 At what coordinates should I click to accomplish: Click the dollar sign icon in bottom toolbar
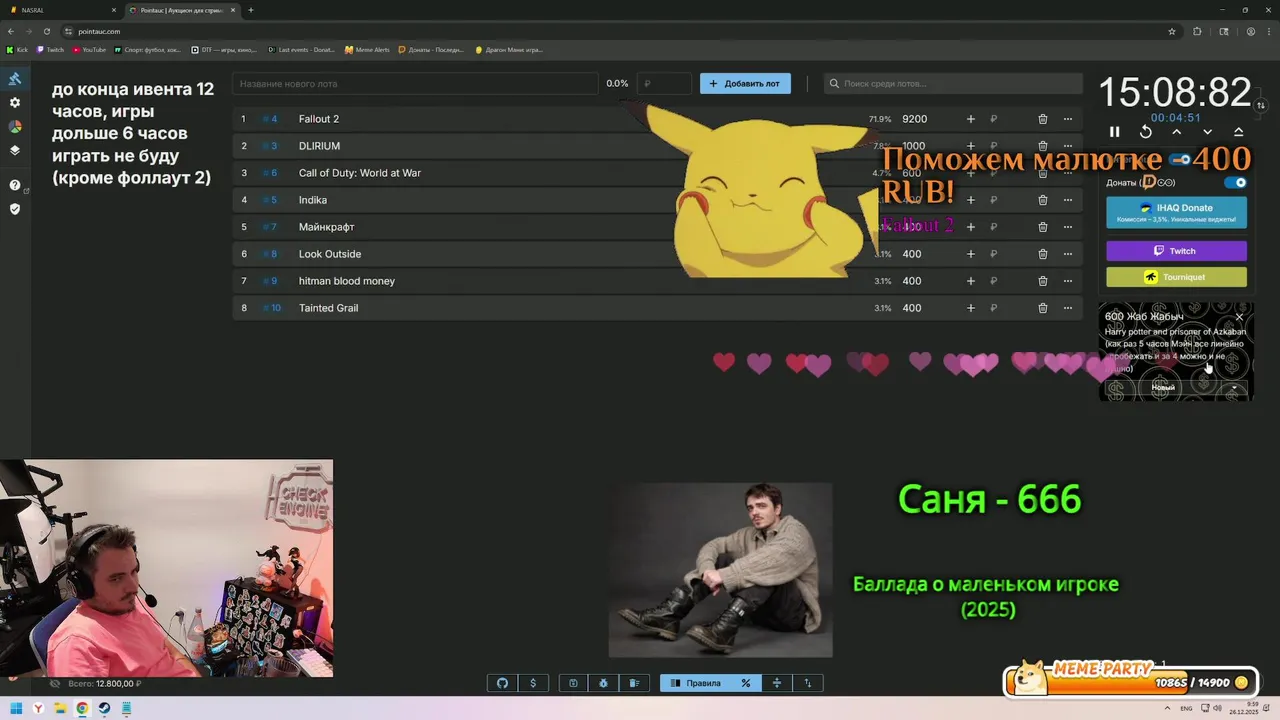click(x=533, y=683)
